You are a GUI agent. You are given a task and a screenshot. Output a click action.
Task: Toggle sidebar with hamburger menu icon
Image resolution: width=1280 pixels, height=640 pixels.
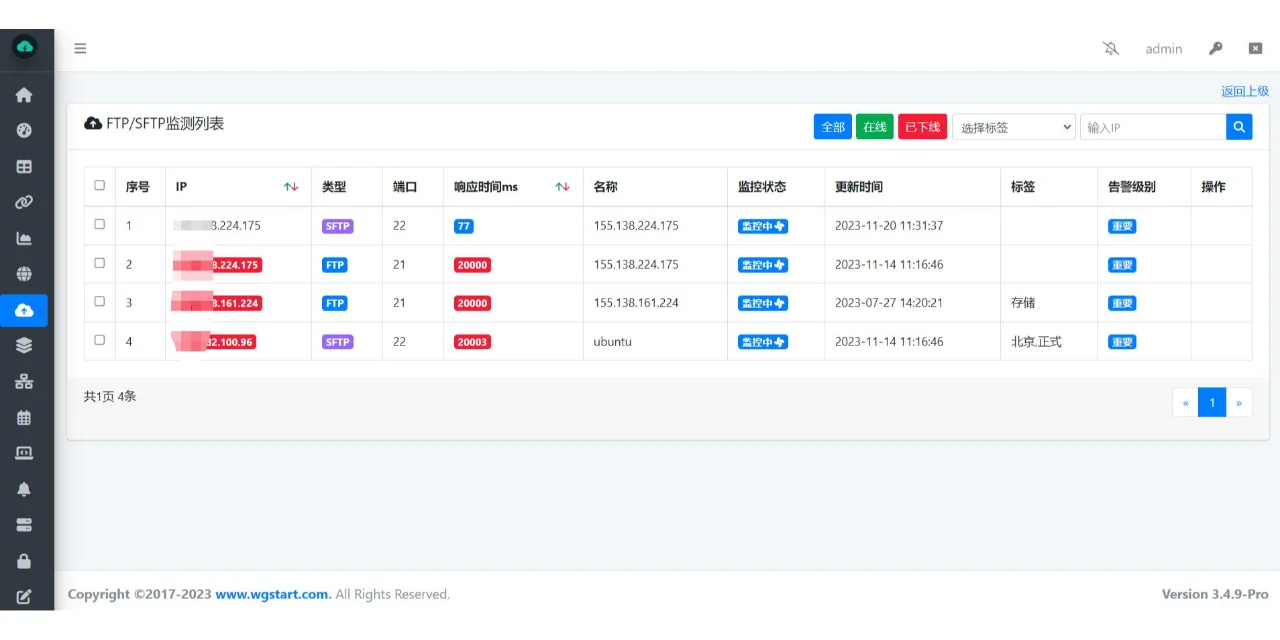tap(80, 48)
